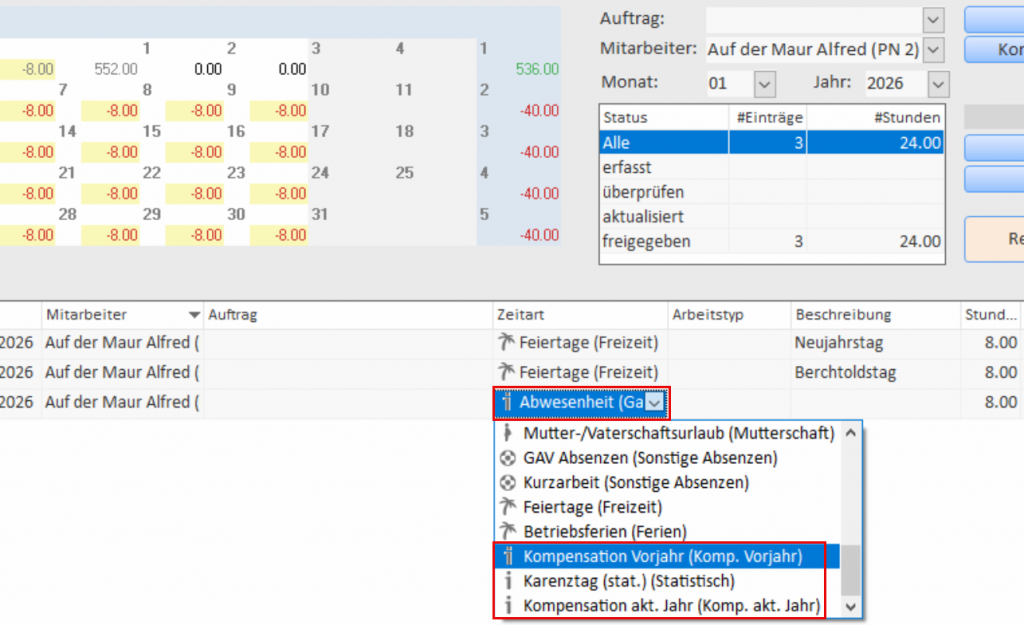Select the Alle status row

pos(771,143)
